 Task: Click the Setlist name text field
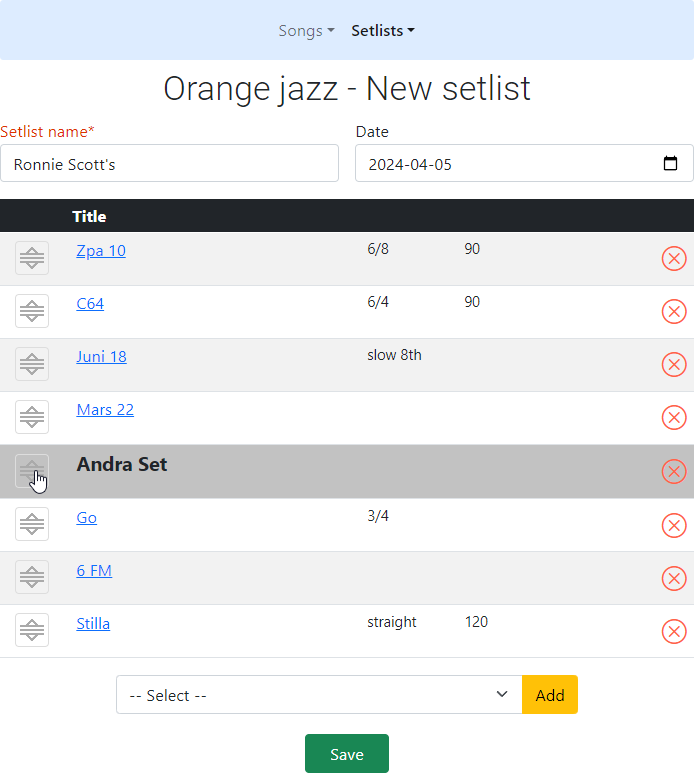point(170,164)
